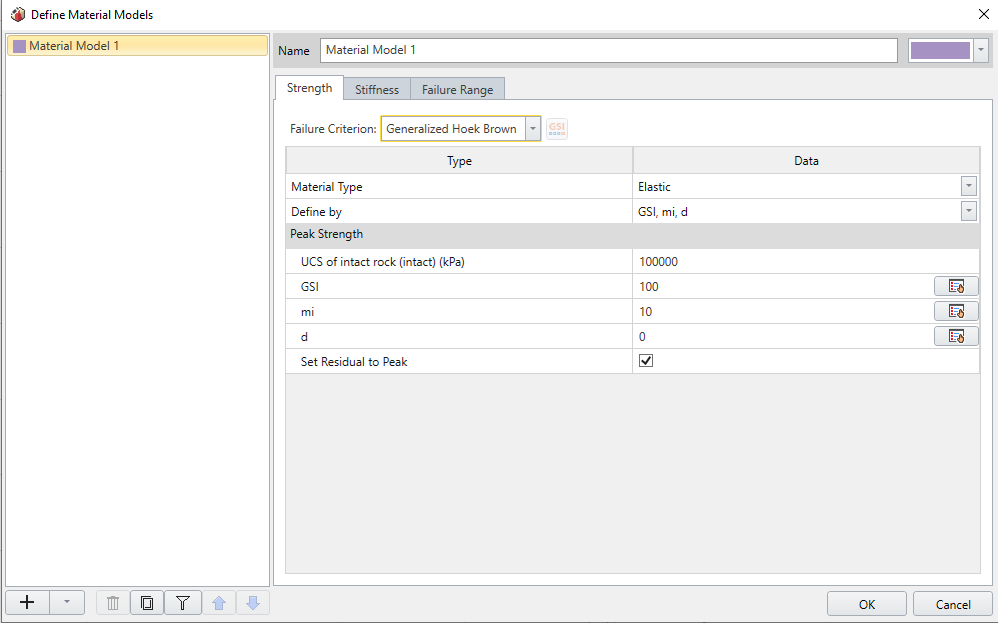Uncheck Set Residual to Peak
Viewport: 998px width, 623px height.
pos(645,360)
